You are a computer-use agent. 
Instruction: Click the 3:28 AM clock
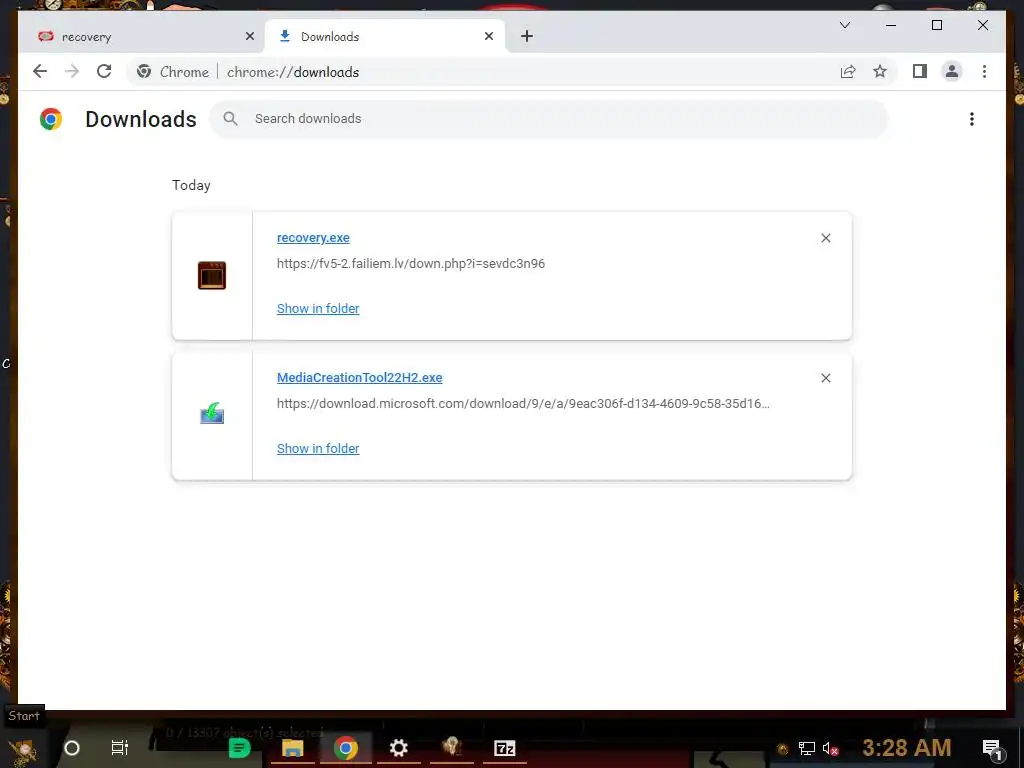pyautogui.click(x=906, y=748)
